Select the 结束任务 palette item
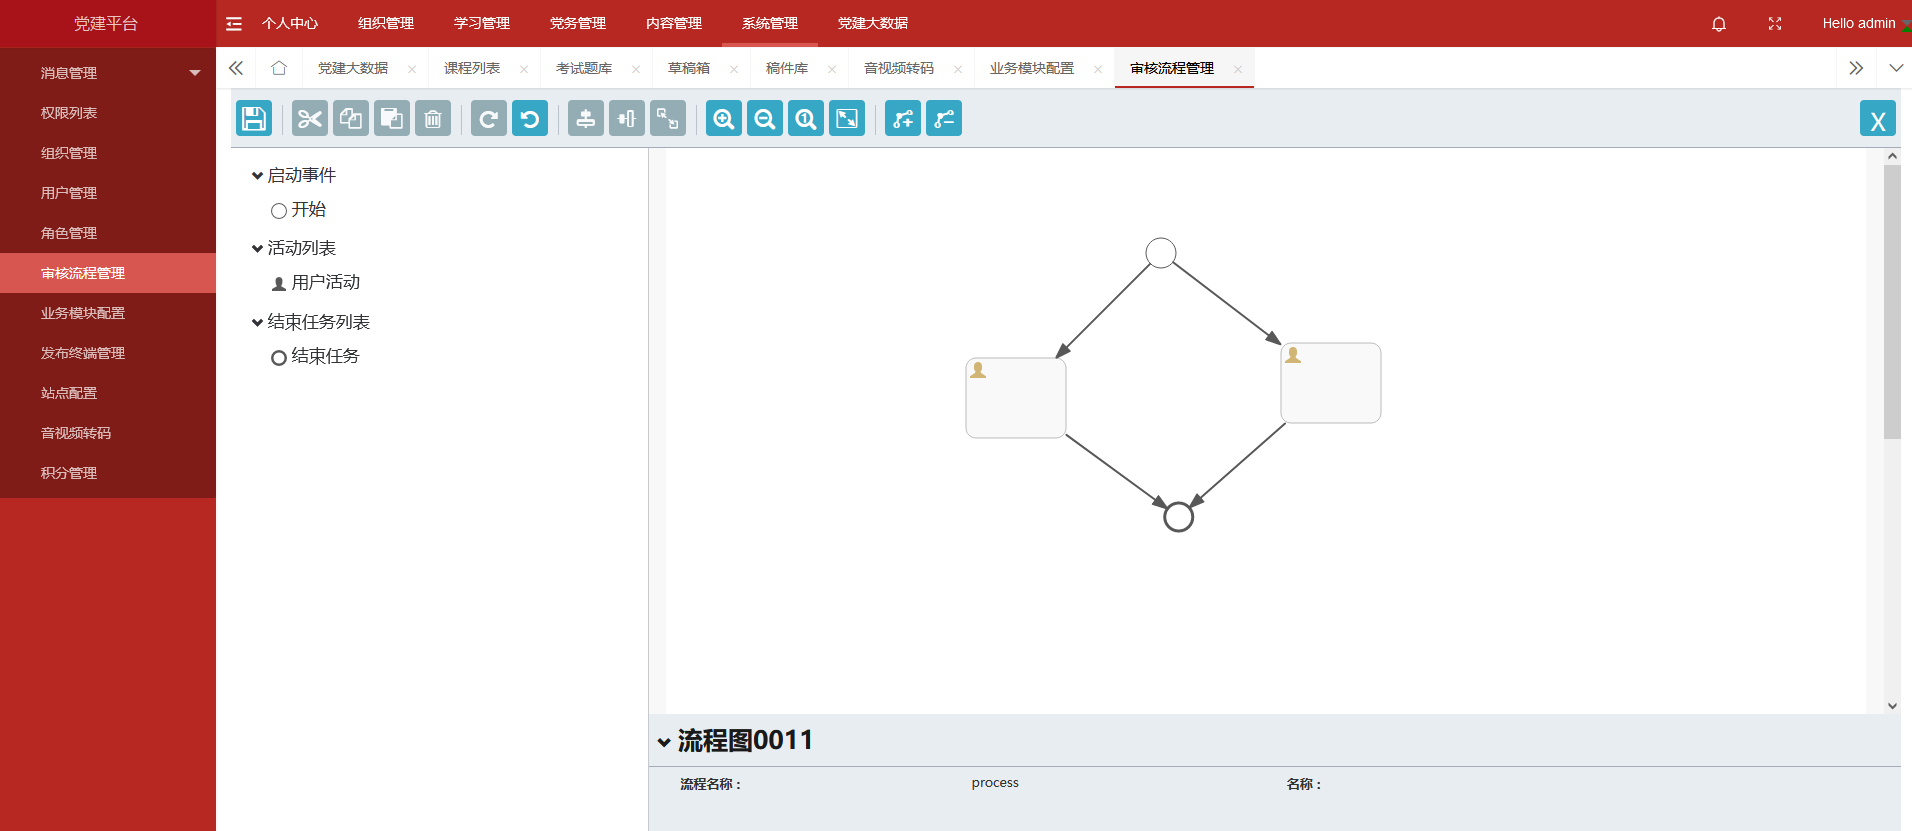The width and height of the screenshot is (1912, 831). (315, 357)
